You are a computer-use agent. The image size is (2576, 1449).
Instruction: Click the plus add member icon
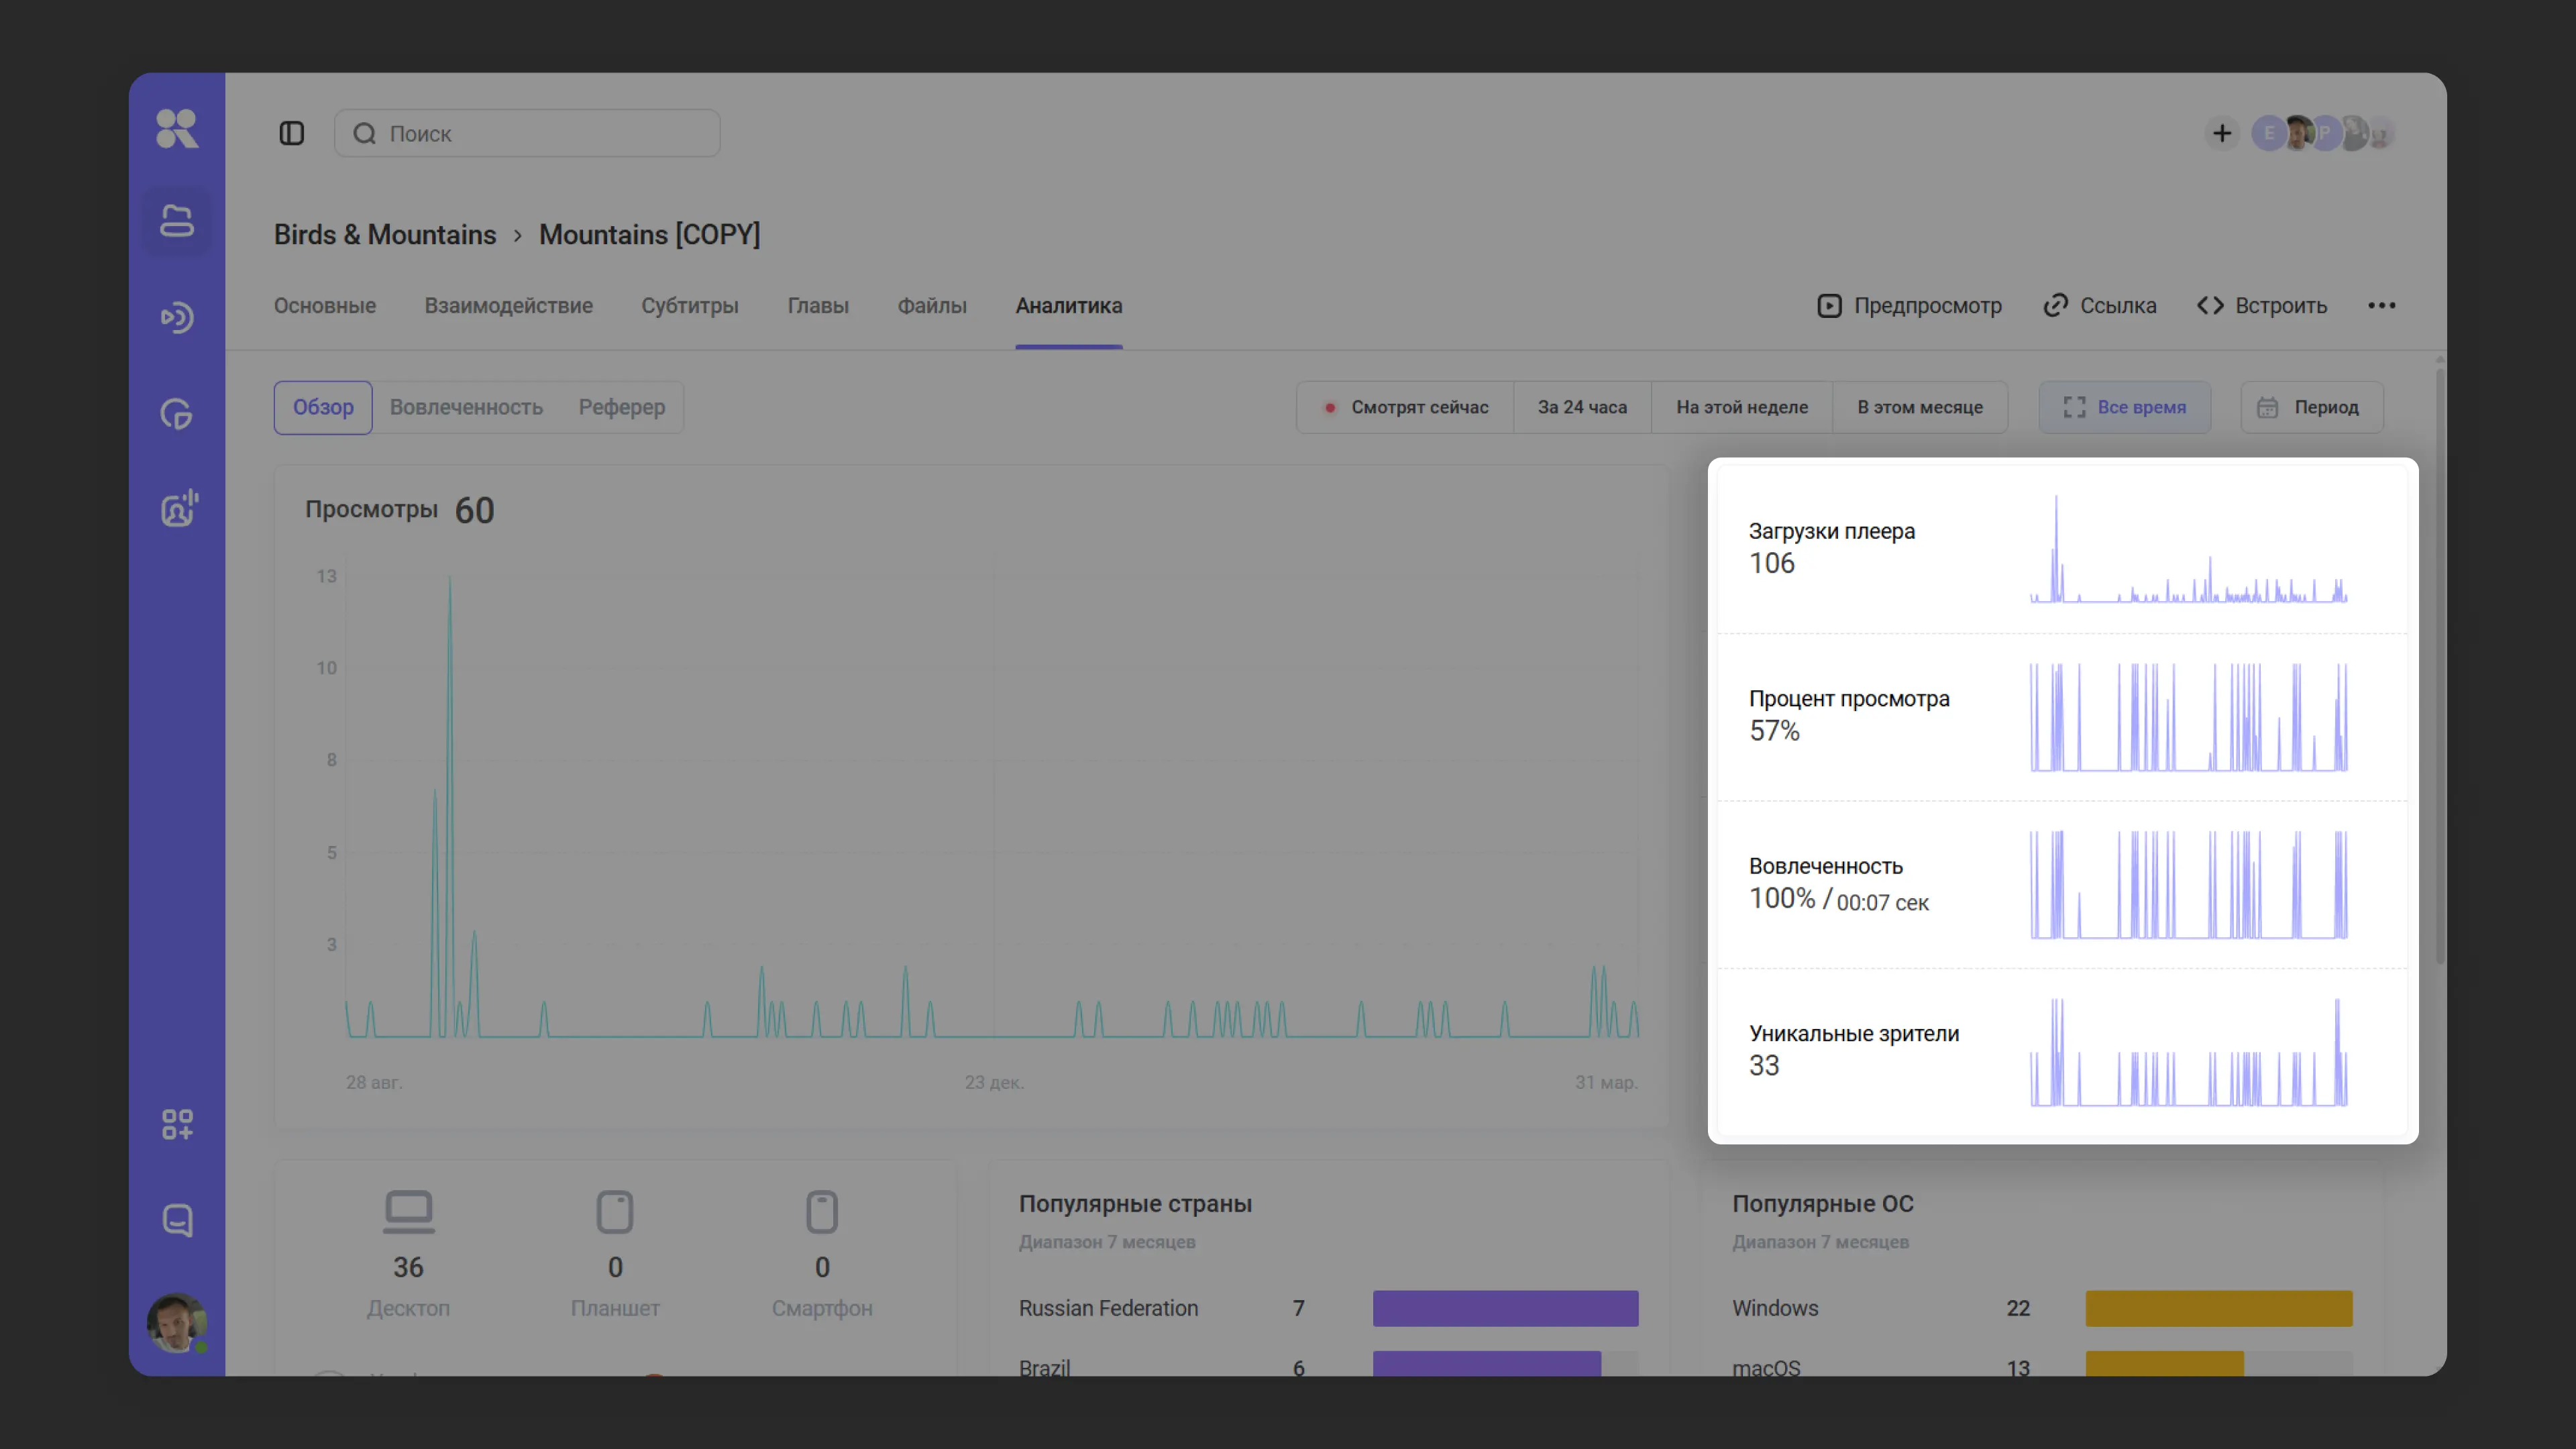pyautogui.click(x=2221, y=133)
